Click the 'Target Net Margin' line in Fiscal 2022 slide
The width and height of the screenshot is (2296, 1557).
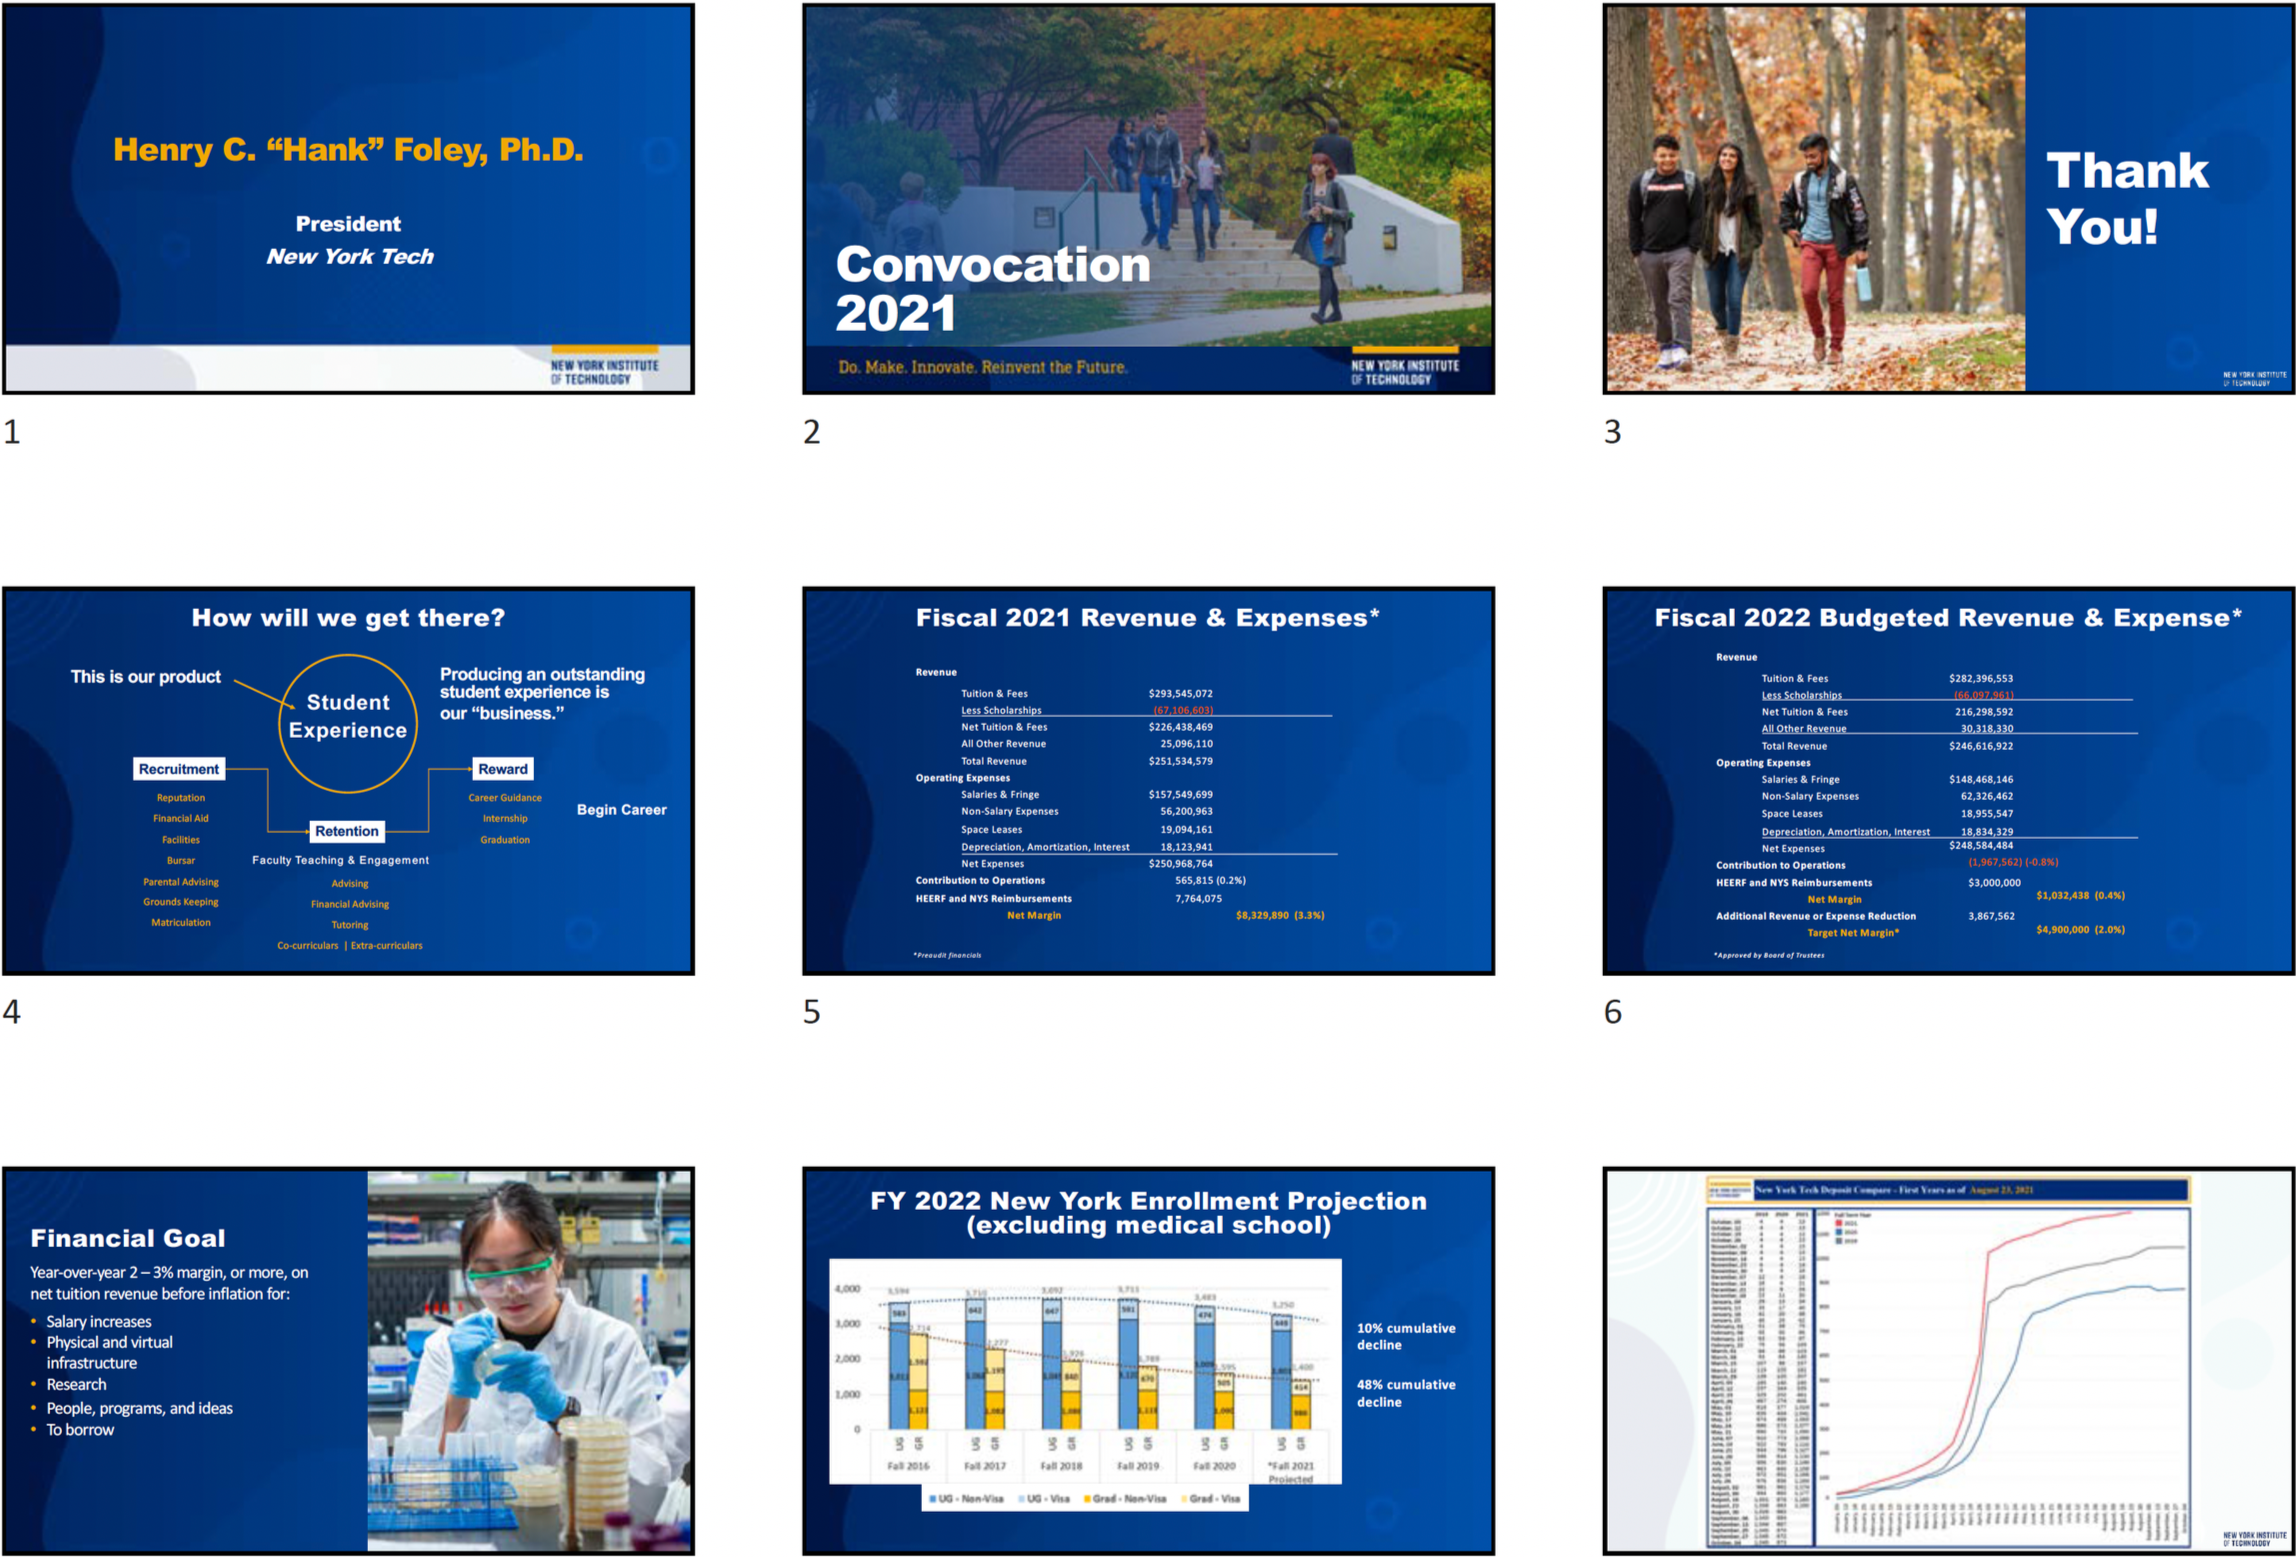[x=1853, y=932]
